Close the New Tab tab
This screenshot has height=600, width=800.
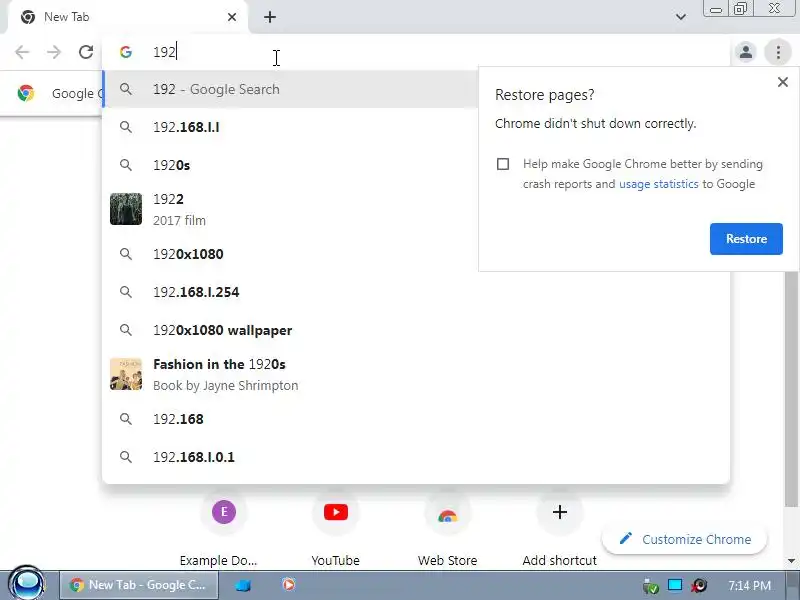pos(232,17)
